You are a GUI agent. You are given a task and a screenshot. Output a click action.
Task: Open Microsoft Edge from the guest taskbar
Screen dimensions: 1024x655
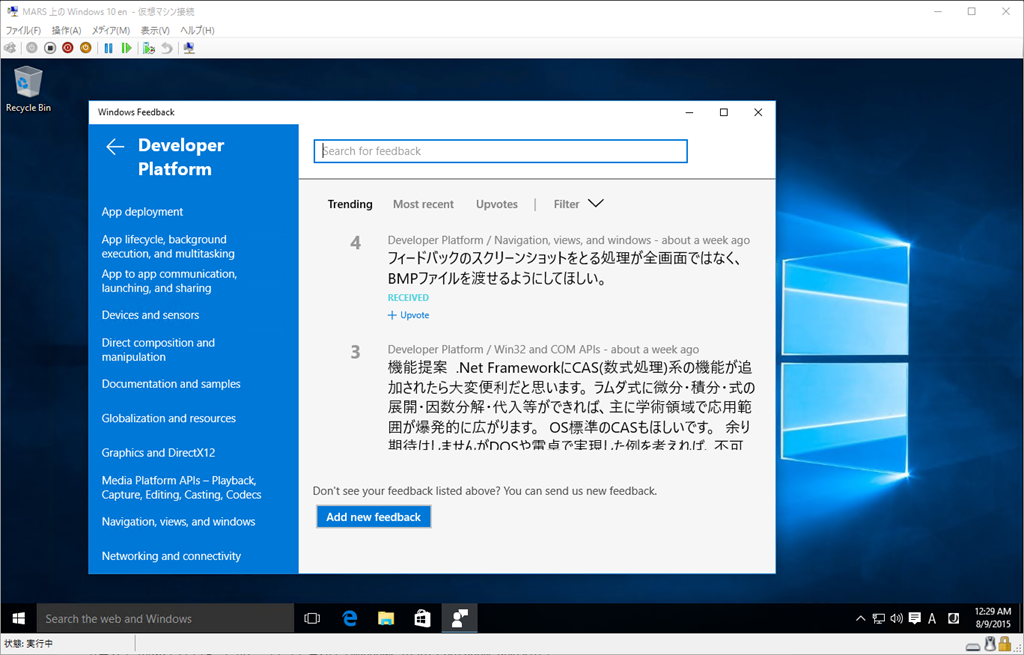tap(350, 619)
